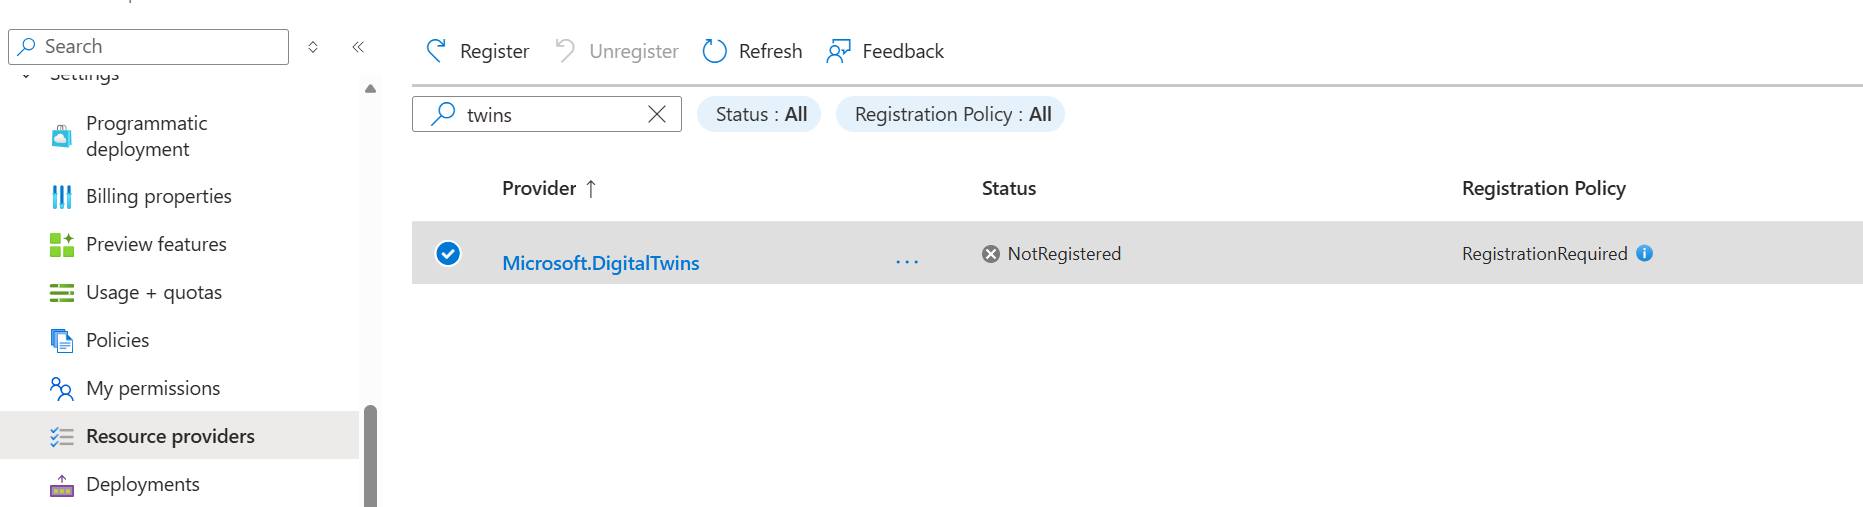Click the Registration Policy column header
The image size is (1863, 507).
pos(1544,188)
